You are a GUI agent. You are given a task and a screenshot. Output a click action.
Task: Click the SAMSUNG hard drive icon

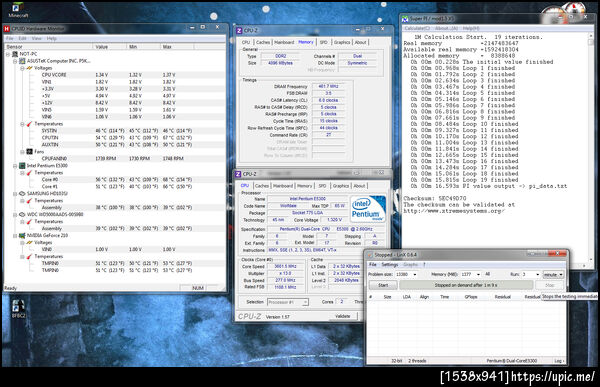(22, 194)
